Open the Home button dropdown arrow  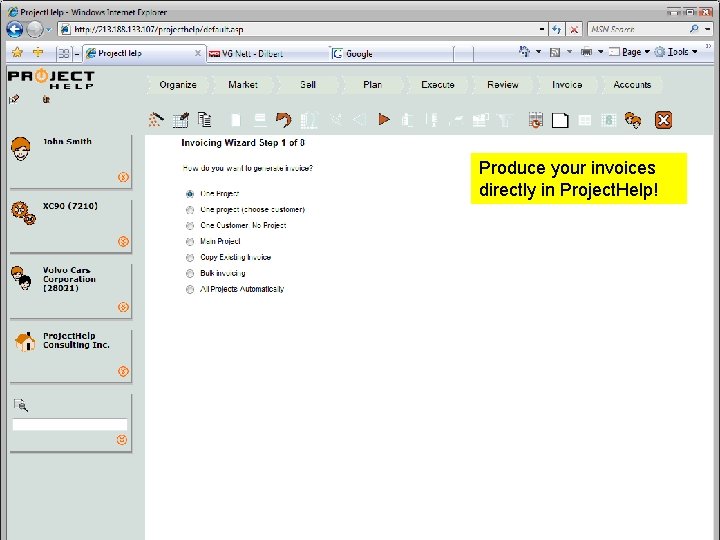538,51
